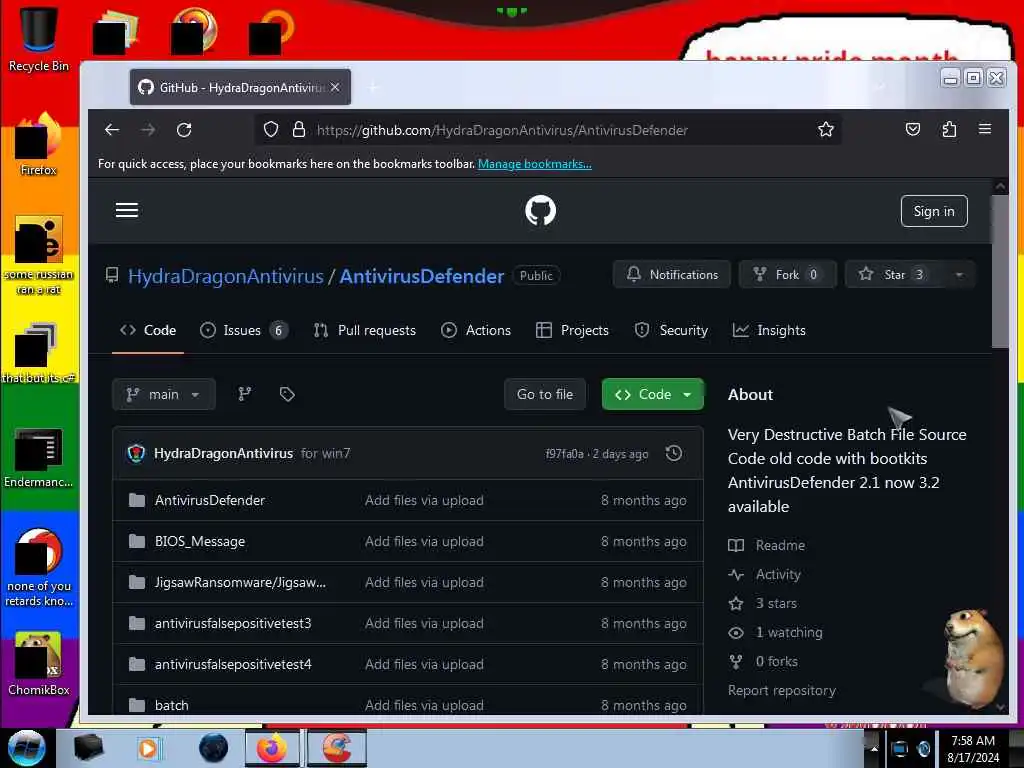1024x768 pixels.
Task: Open the 3 stars link
Action: coord(776,603)
